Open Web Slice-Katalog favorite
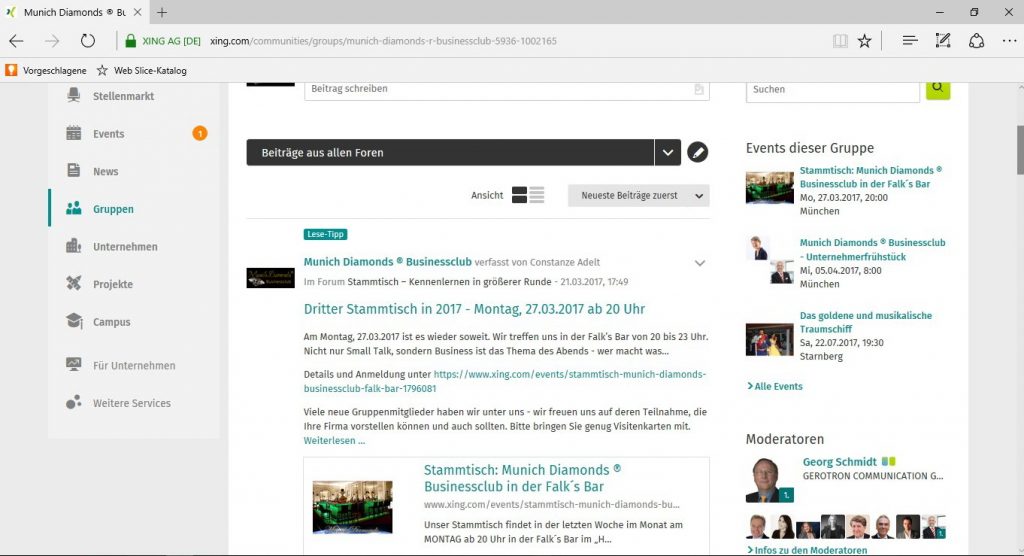Screen dimensions: 1024x556 [142, 71]
